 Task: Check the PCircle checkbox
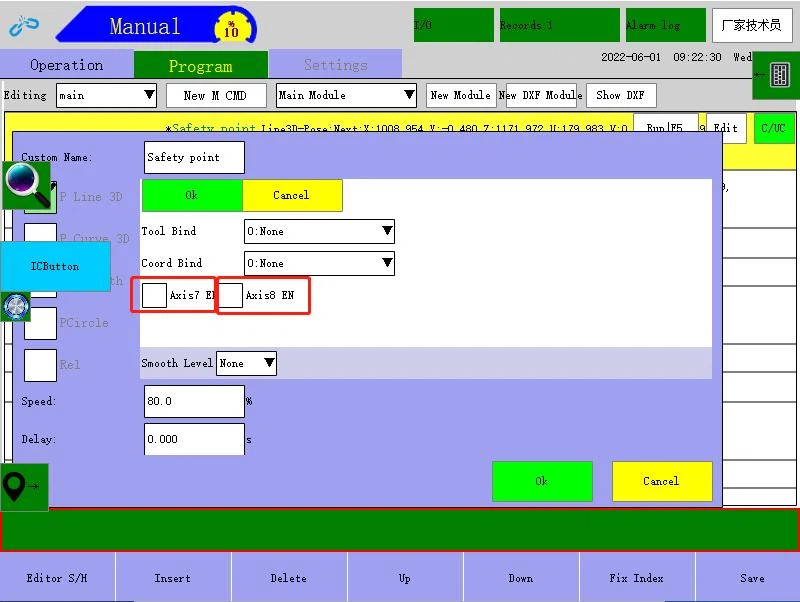(40, 323)
